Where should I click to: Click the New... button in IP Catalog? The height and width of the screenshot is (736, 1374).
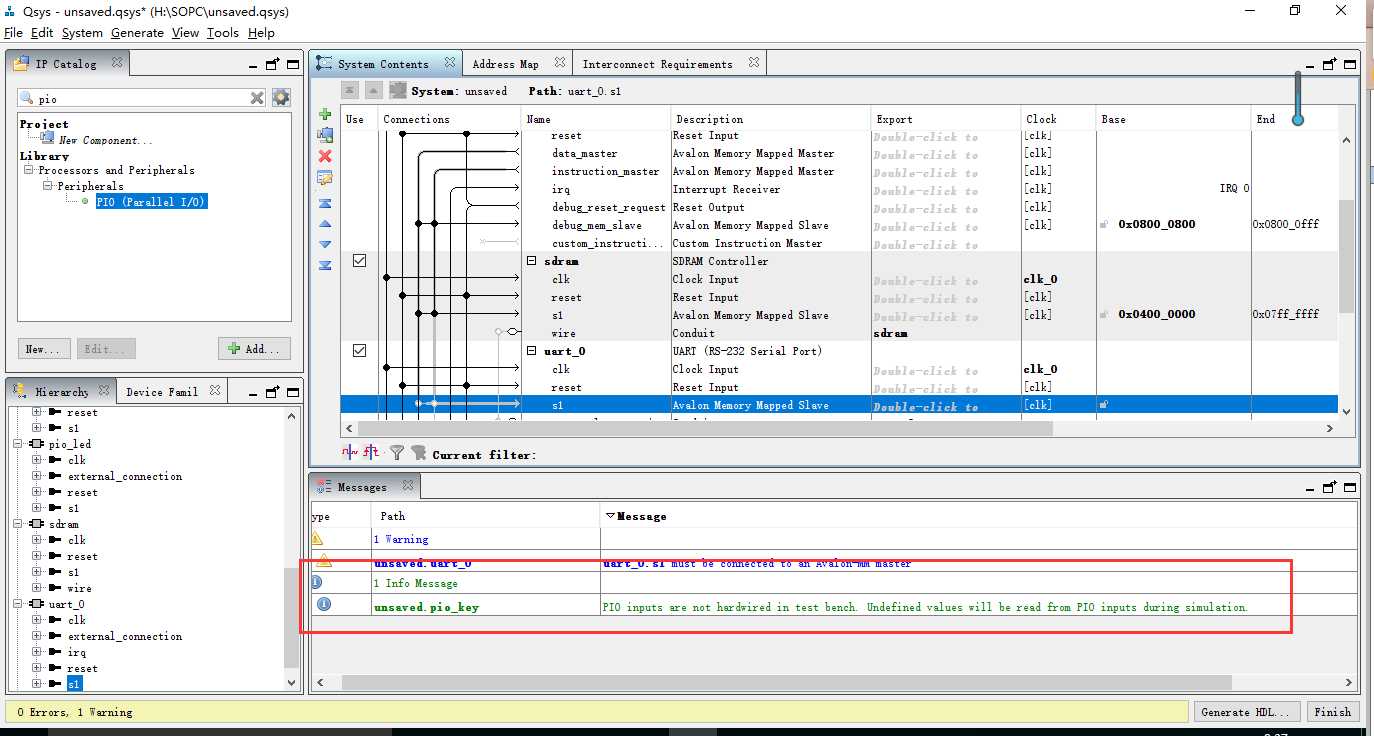[44, 349]
